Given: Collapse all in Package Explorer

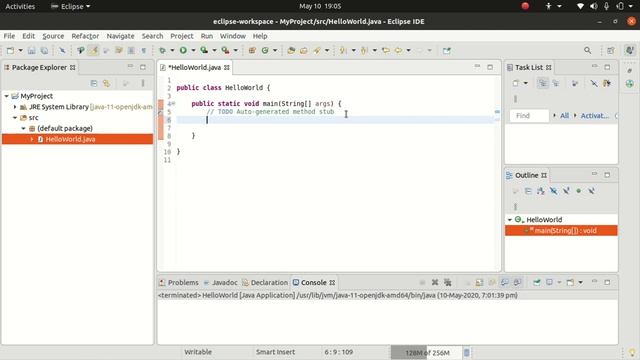Looking at the screenshot, I should pos(94,83).
